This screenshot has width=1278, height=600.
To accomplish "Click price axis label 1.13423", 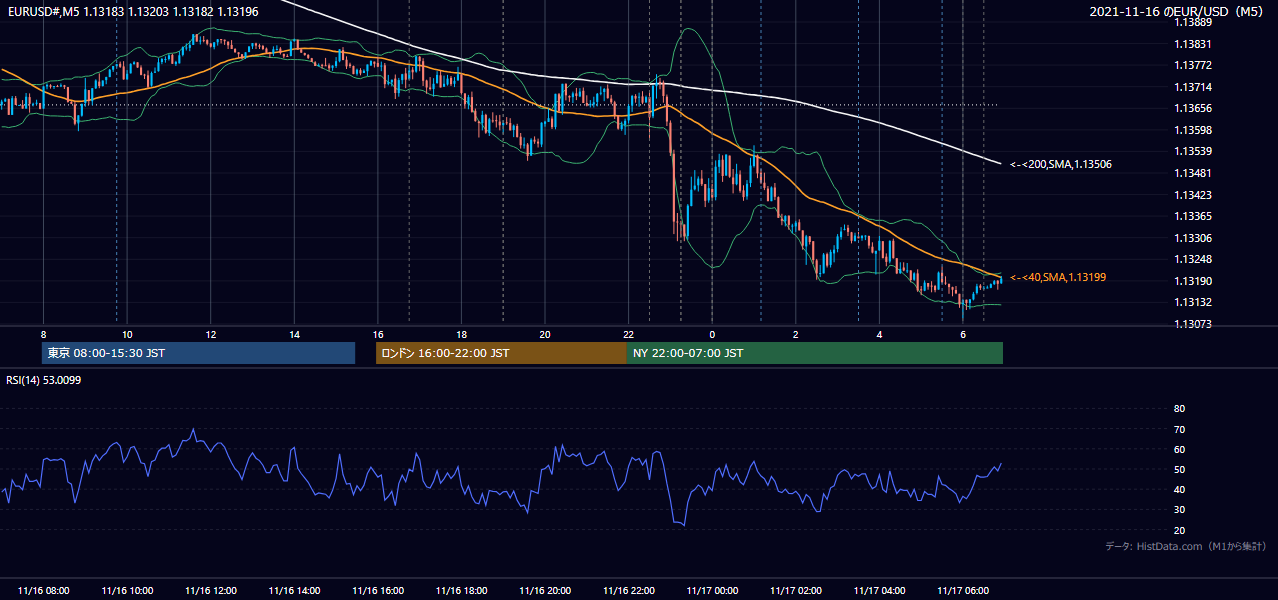I will pyautogui.click(x=1193, y=195).
